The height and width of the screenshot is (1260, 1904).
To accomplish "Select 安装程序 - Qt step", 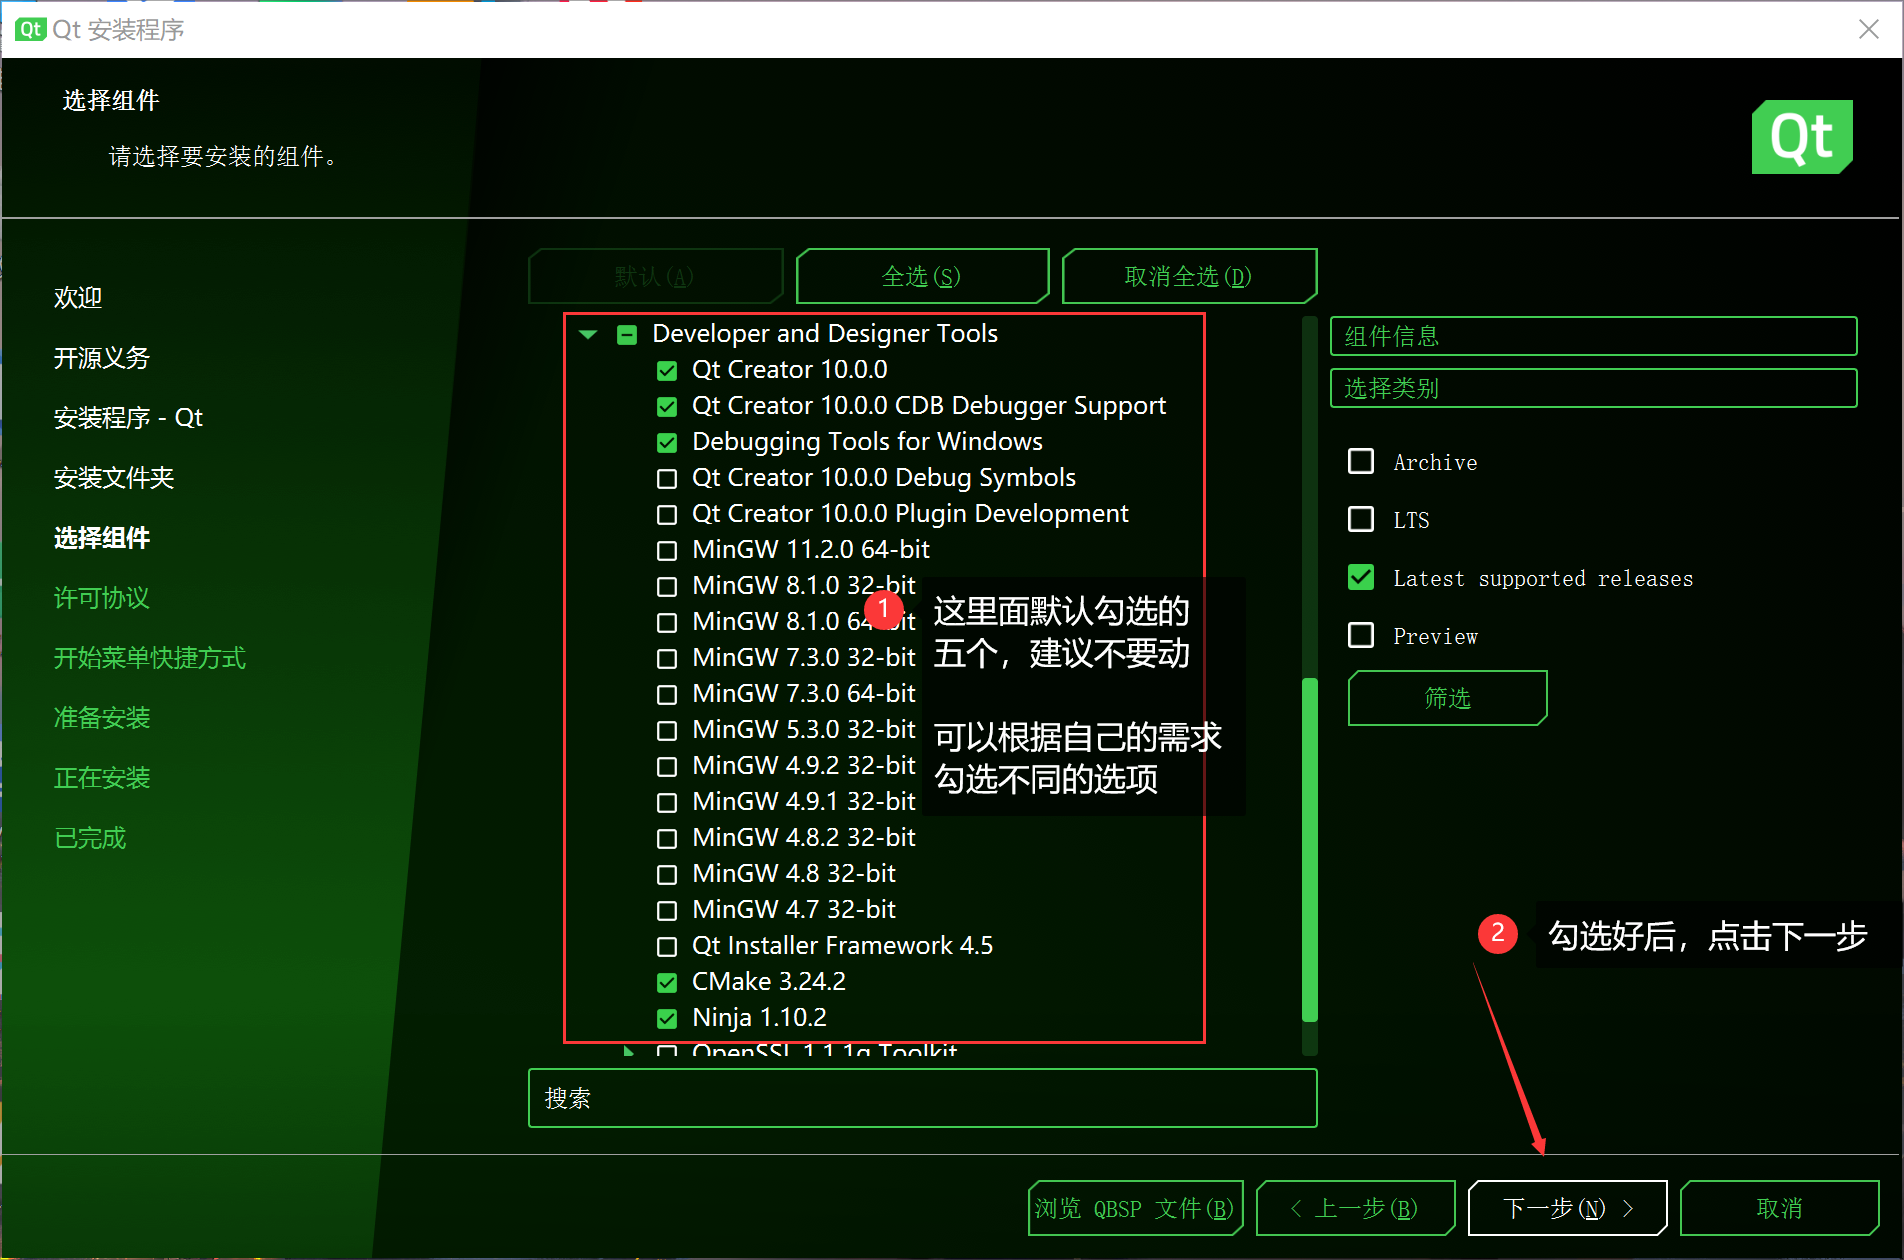I will 128,418.
